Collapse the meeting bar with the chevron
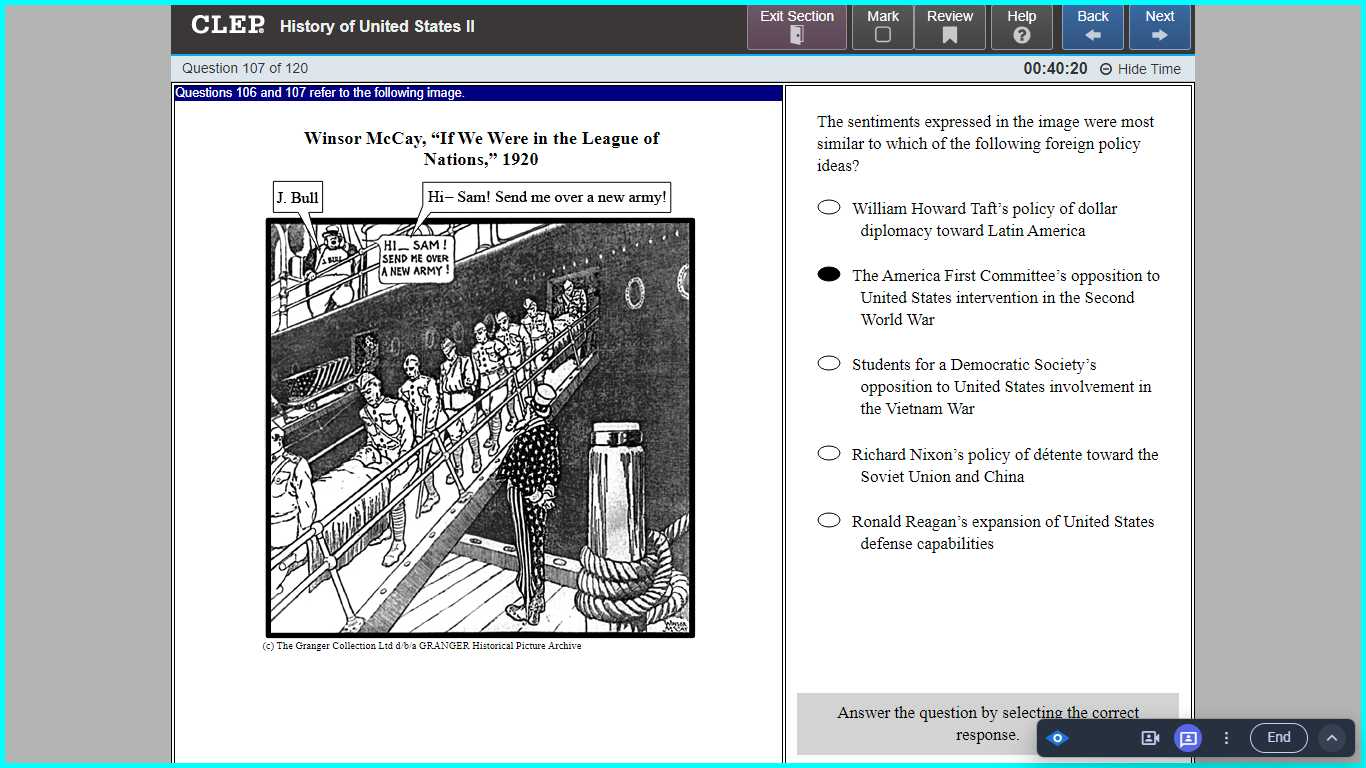 (1333, 737)
